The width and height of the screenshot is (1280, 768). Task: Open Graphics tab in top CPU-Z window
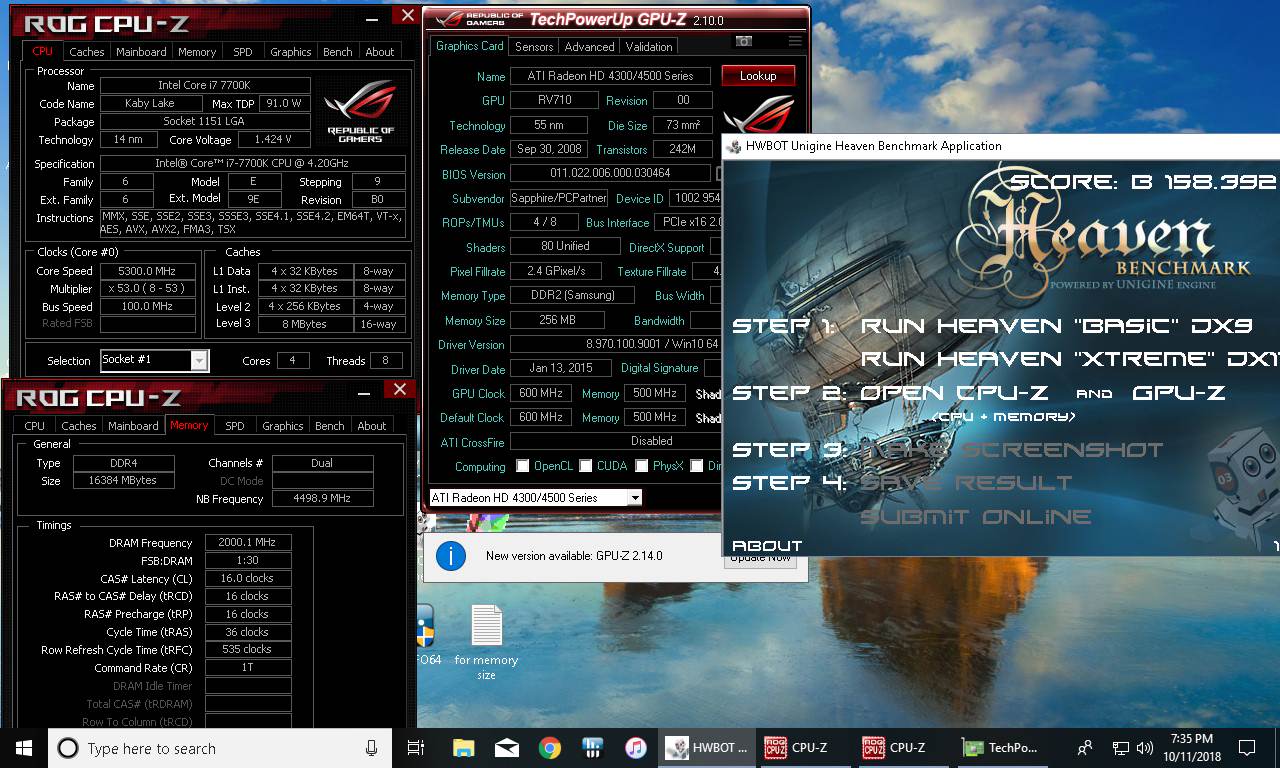click(x=290, y=52)
